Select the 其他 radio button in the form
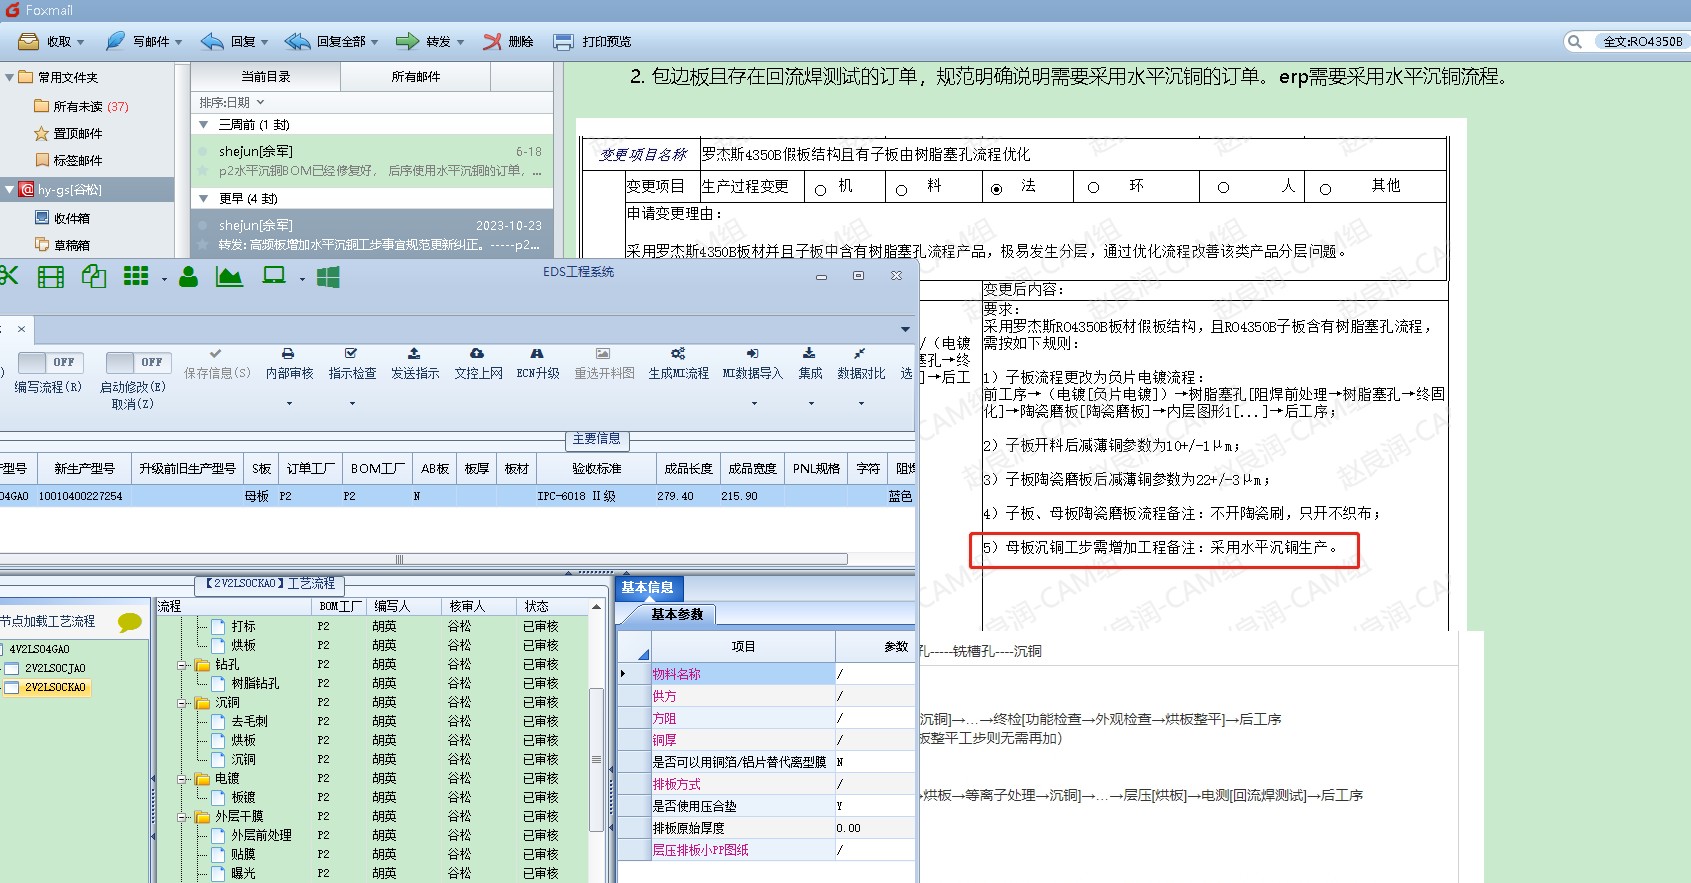Viewport: 1691px width, 883px height. 1325,189
